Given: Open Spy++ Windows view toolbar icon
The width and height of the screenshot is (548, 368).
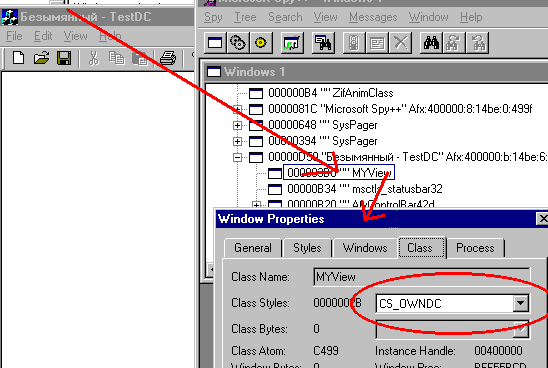Looking at the screenshot, I should [215, 43].
